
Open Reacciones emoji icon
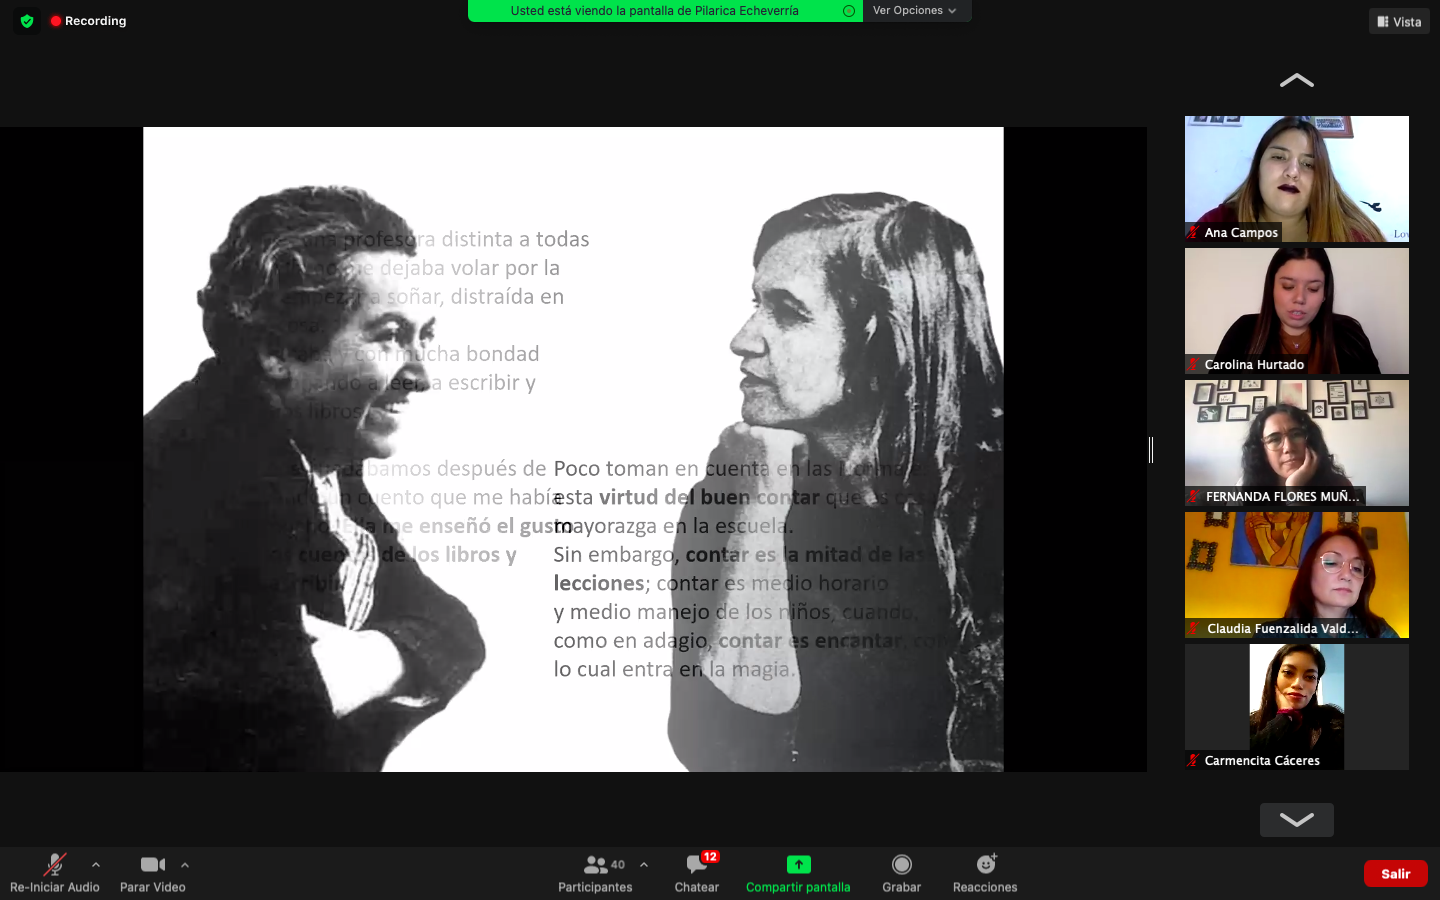click(x=985, y=864)
